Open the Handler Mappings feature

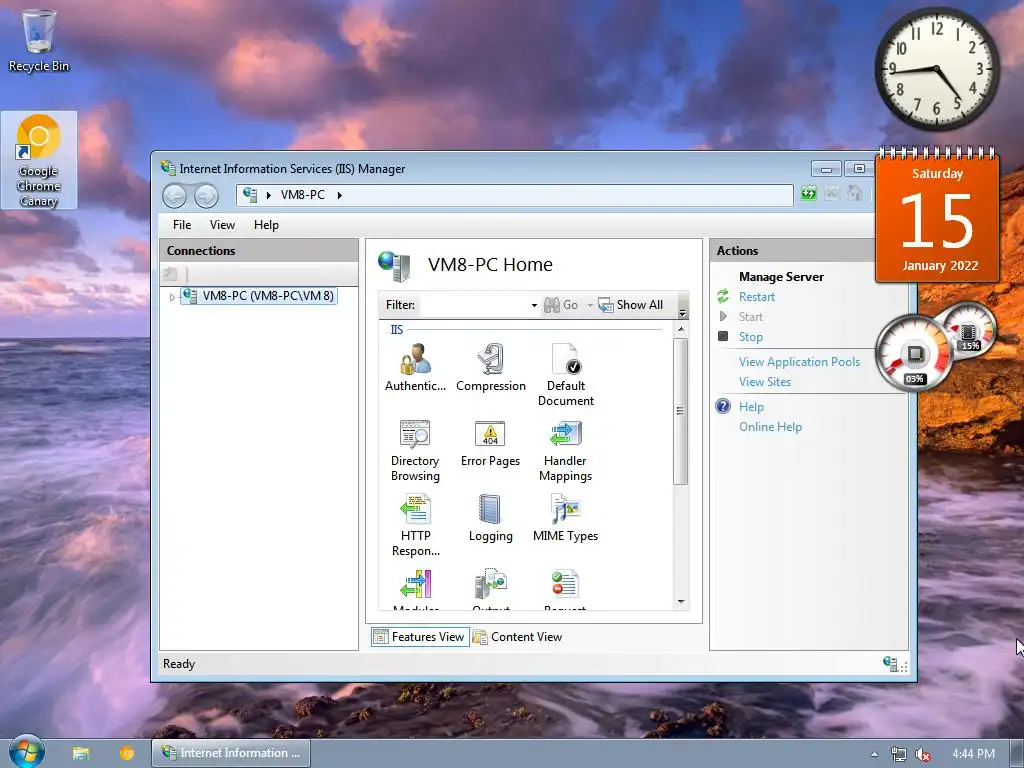click(x=566, y=451)
